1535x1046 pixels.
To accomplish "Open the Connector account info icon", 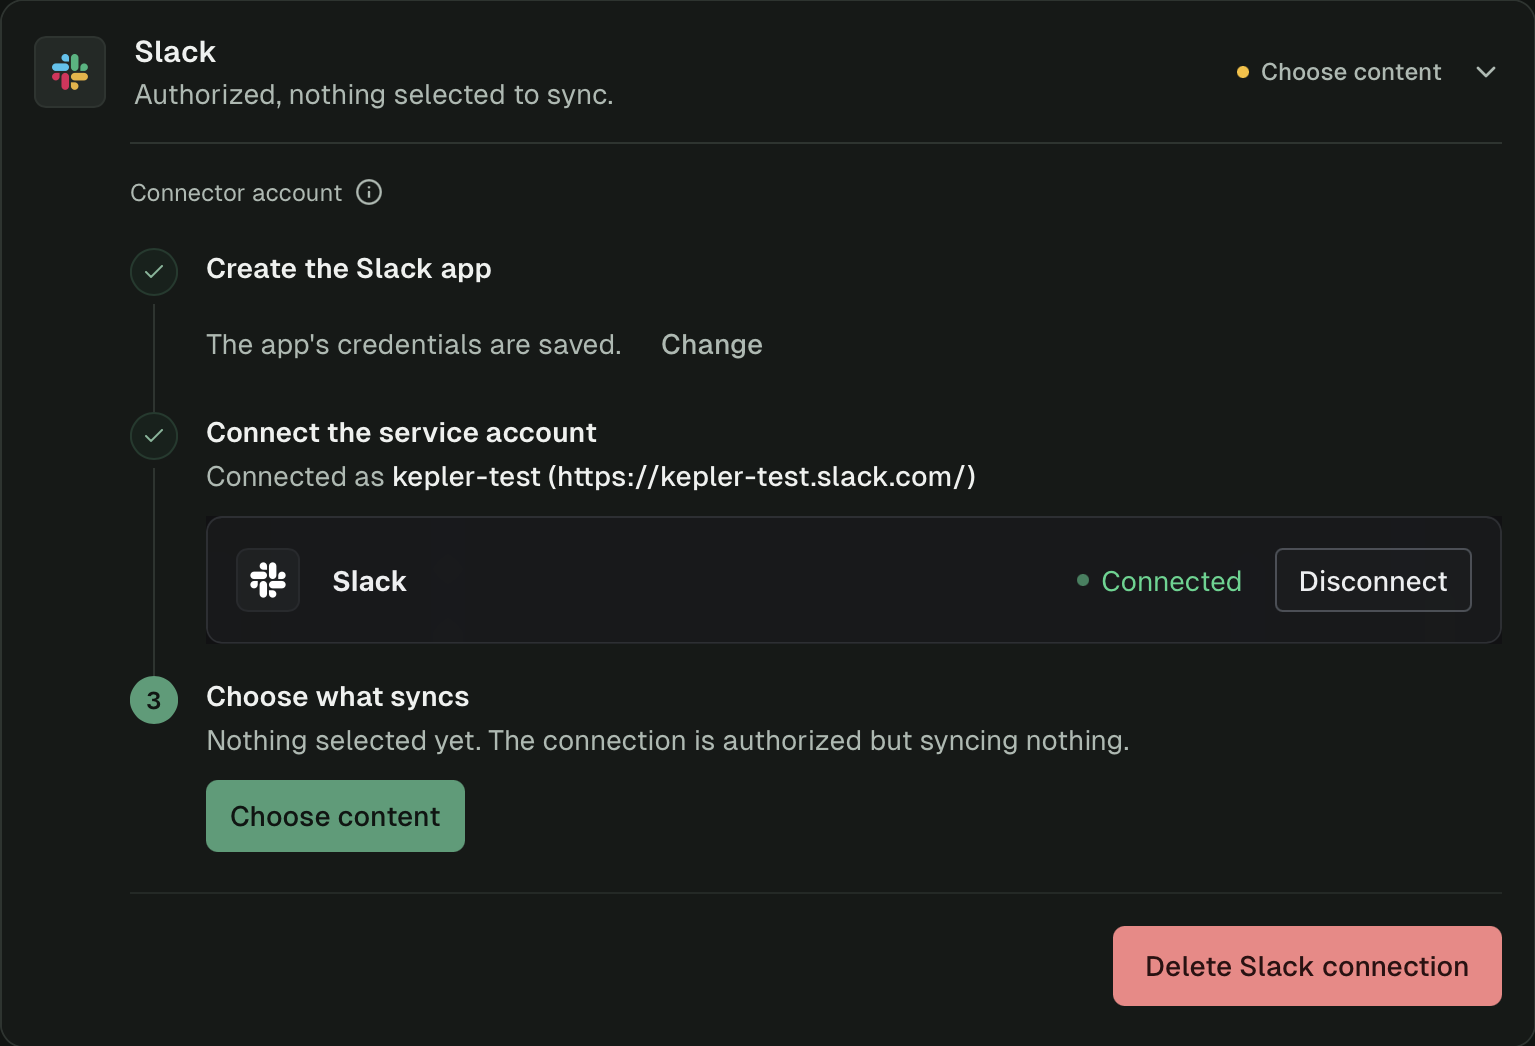I will tap(369, 192).
